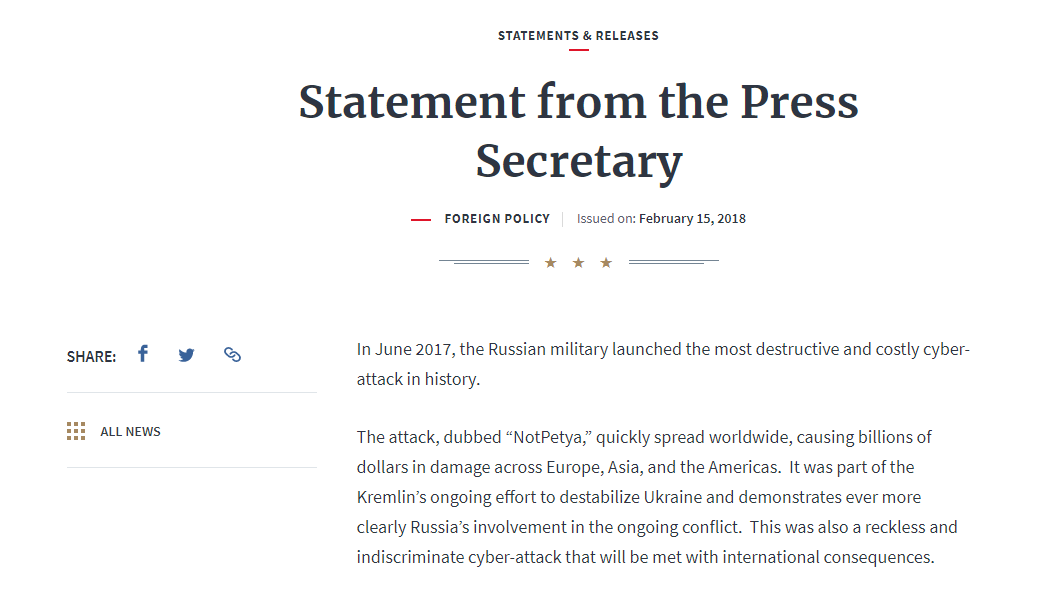Click the leftmost decorative star
The width and height of the screenshot is (1057, 610).
click(x=550, y=263)
